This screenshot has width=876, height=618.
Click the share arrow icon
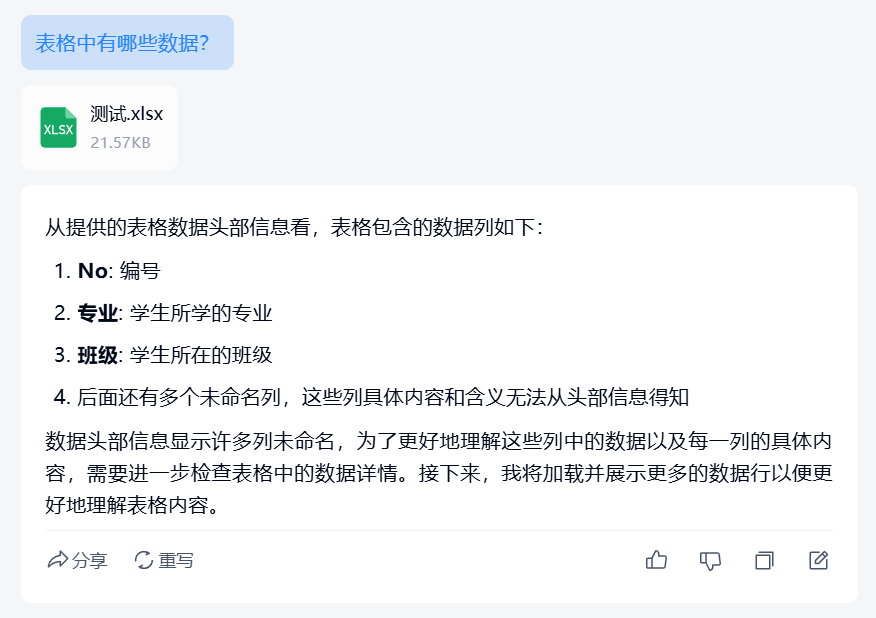click(57, 560)
